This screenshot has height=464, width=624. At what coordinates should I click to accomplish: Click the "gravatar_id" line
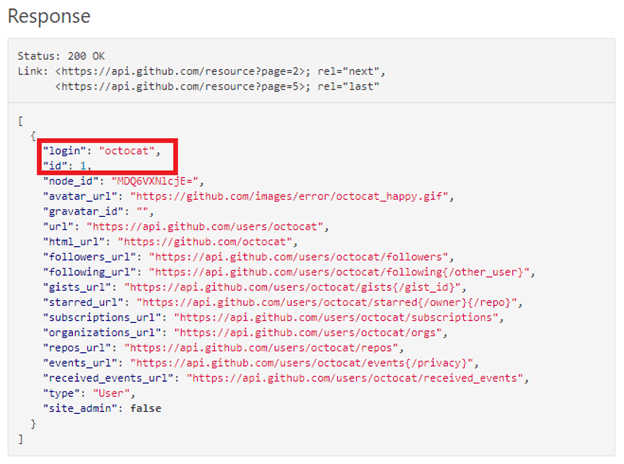click(98, 212)
